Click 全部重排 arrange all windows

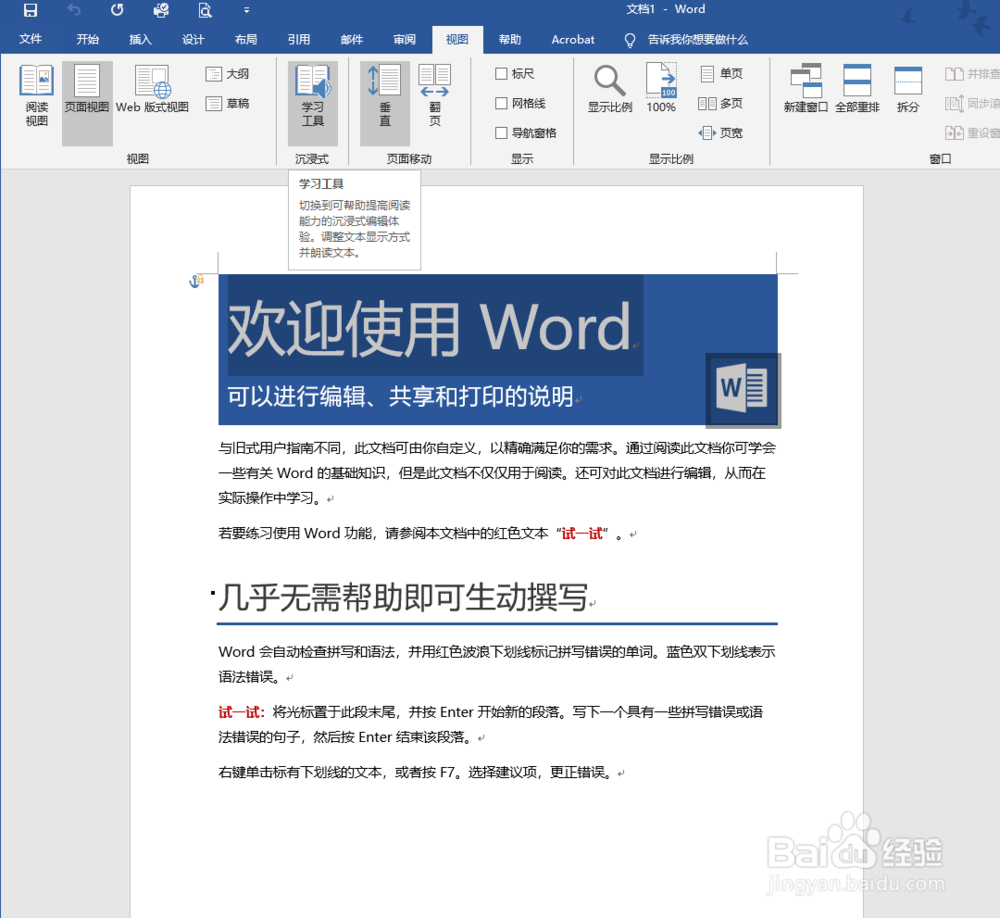point(857,89)
